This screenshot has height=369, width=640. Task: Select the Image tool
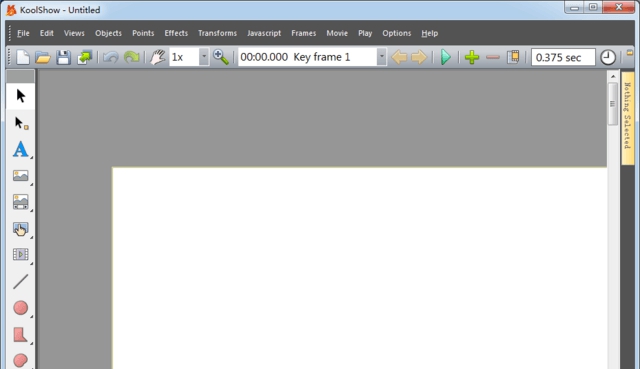click(20, 176)
